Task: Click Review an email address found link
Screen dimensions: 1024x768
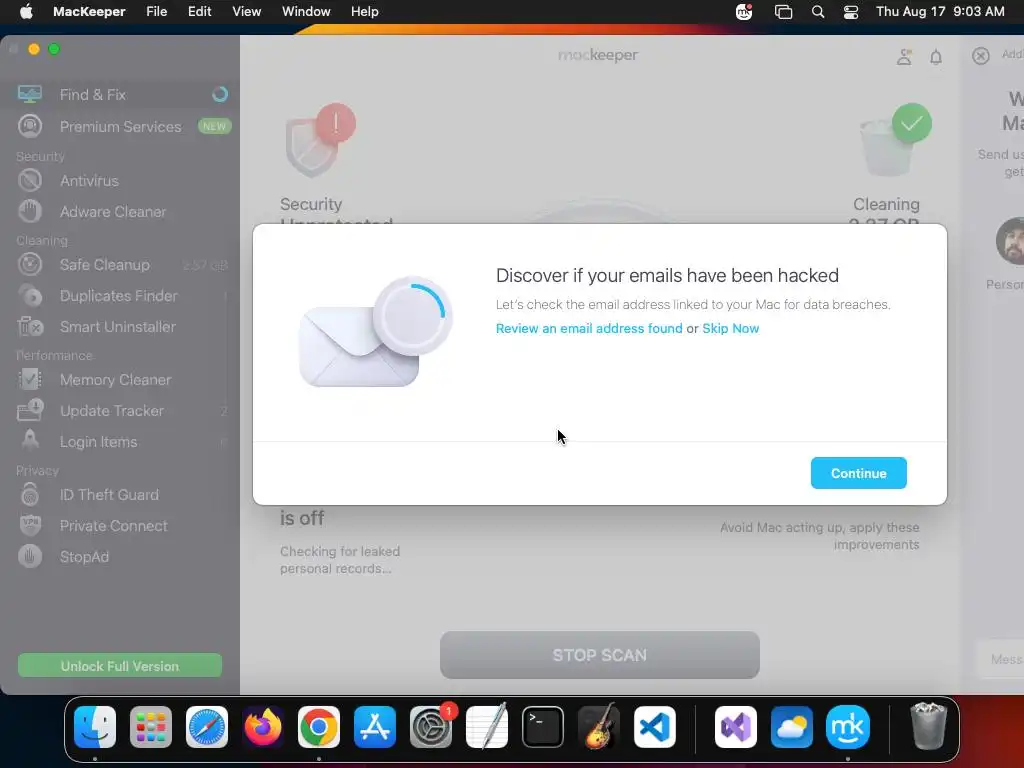Action: pos(588,328)
